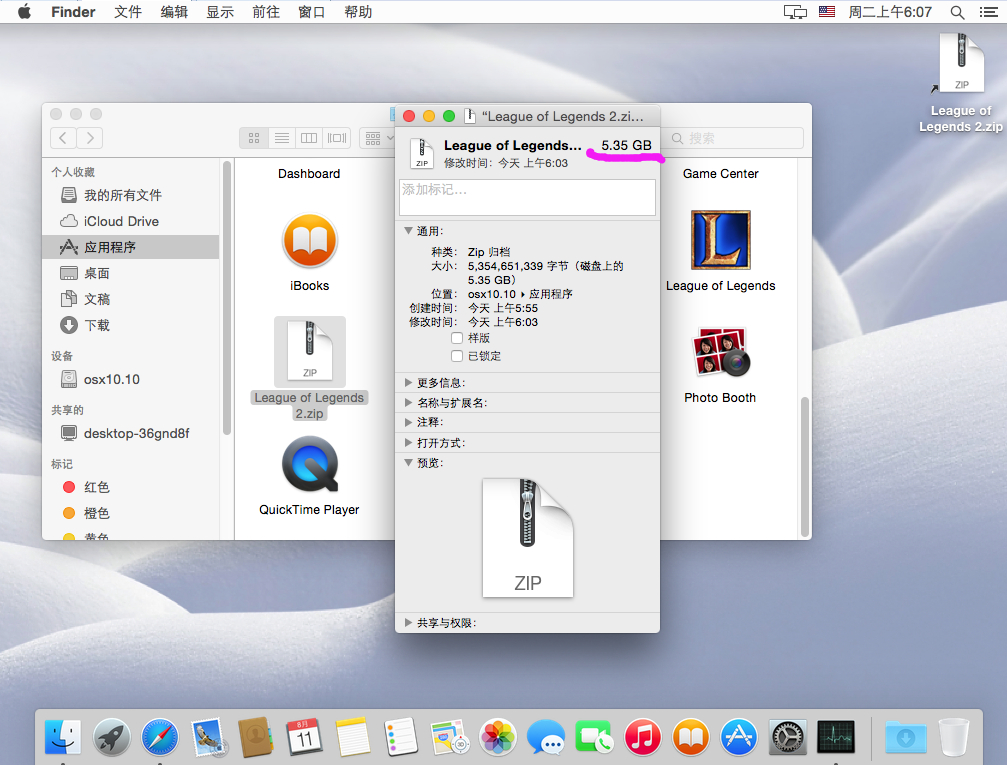Screen dimensions: 1007x765
Task: Select 桌面 in Finder sidebar
Action: tap(130, 273)
